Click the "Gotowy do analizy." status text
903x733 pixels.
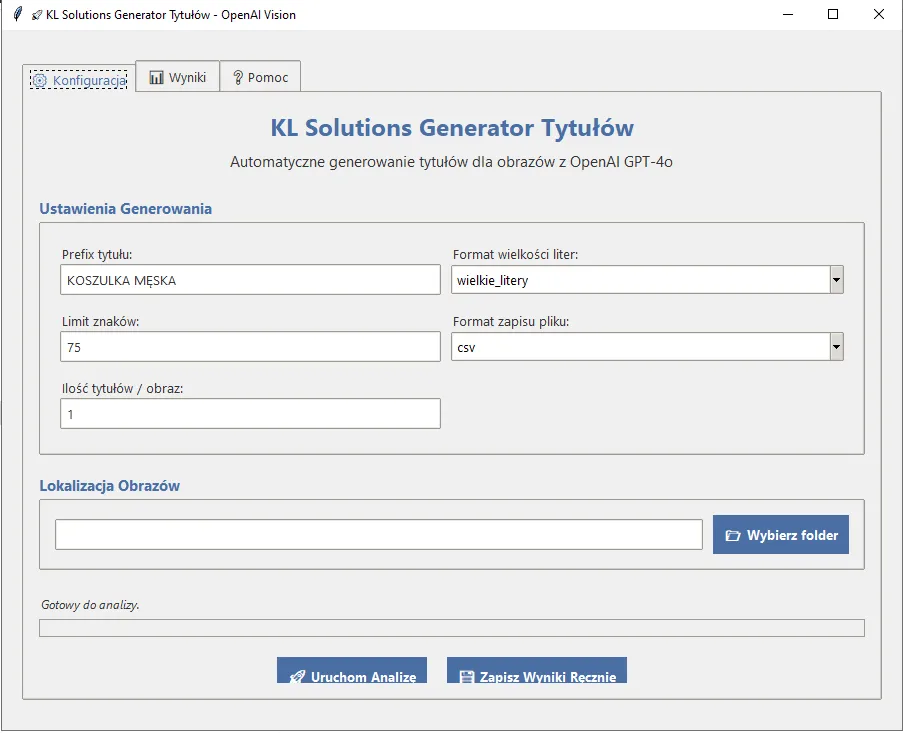coord(90,605)
